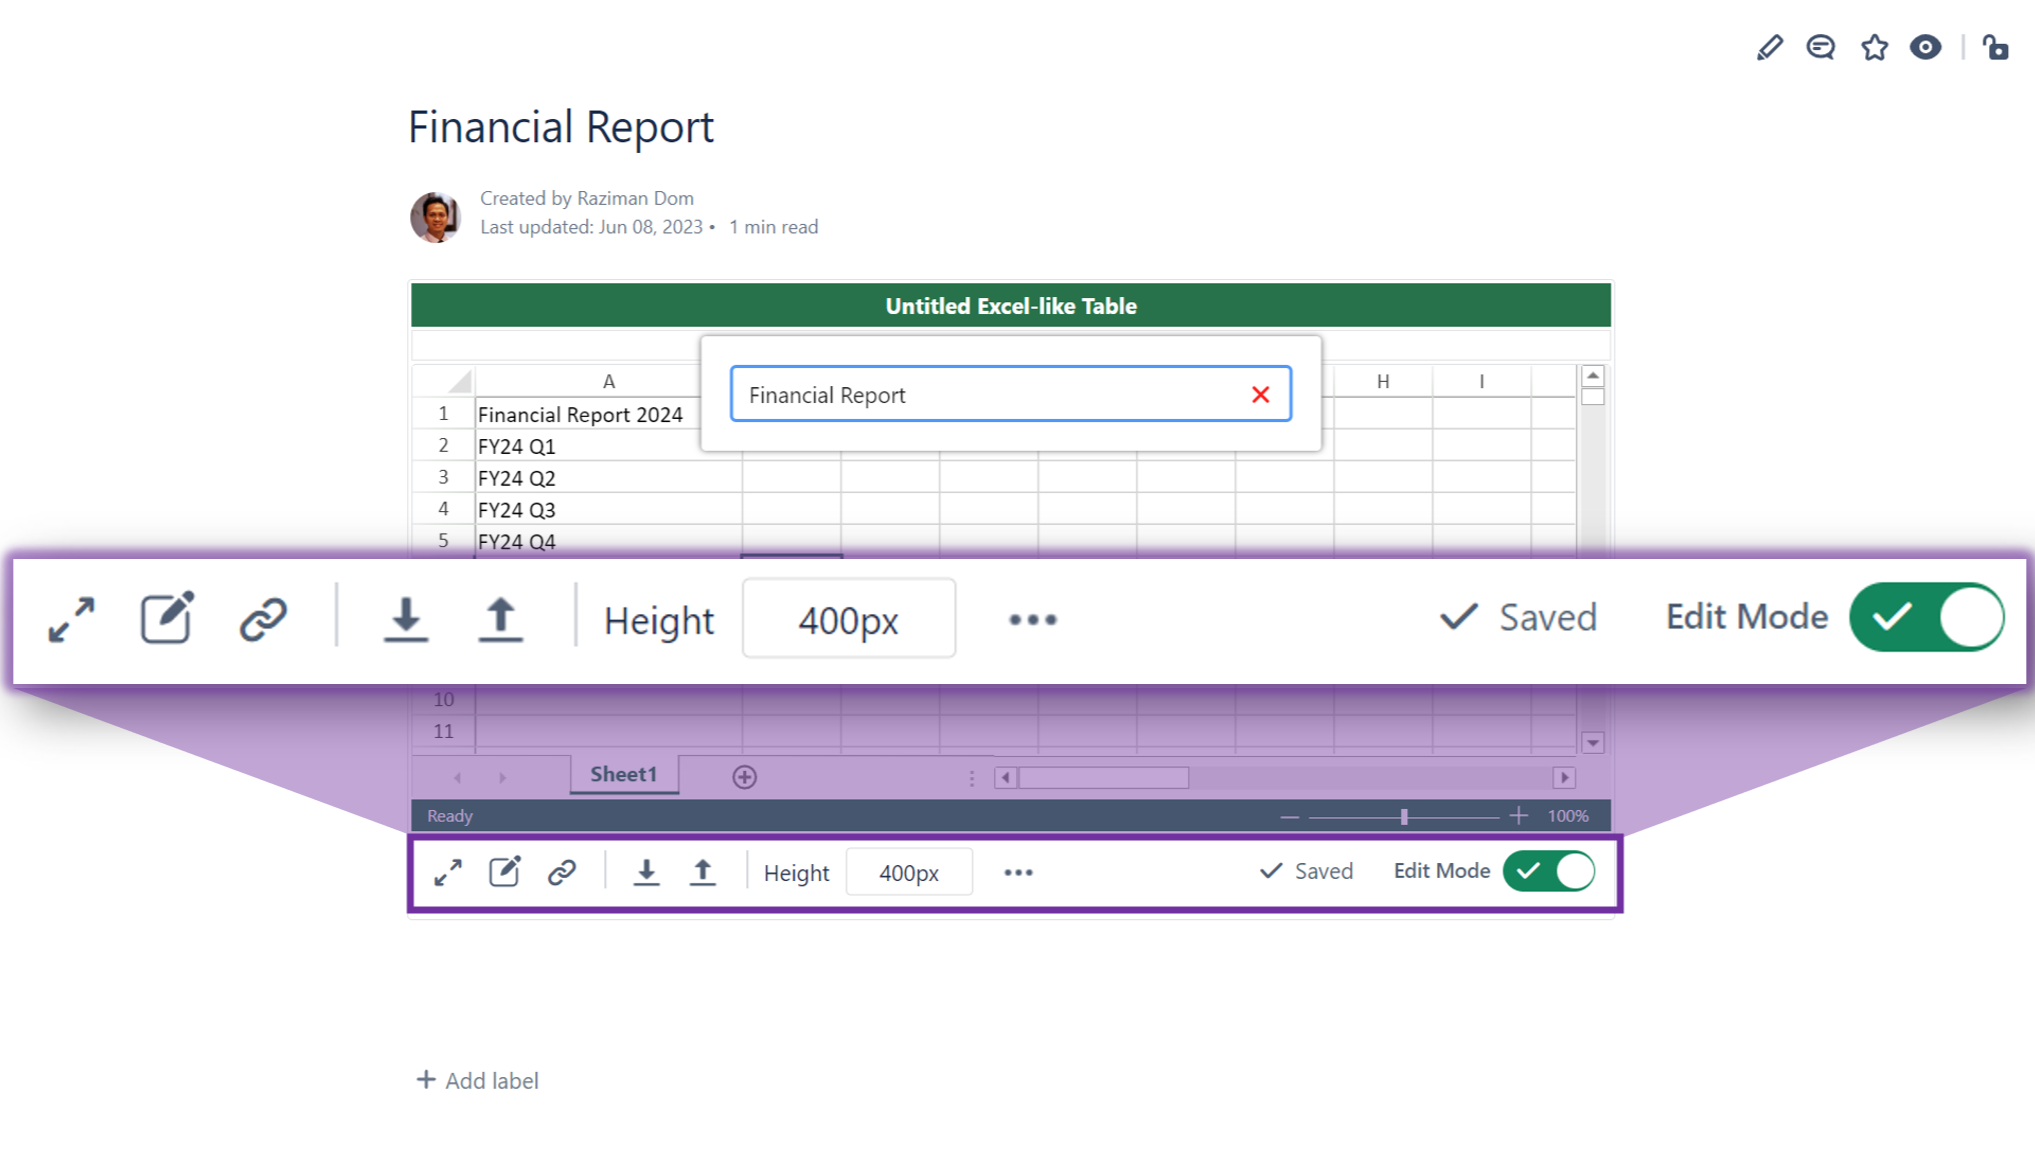
Task: Click fullscreen expand icon in small toolbar
Action: click(x=448, y=872)
